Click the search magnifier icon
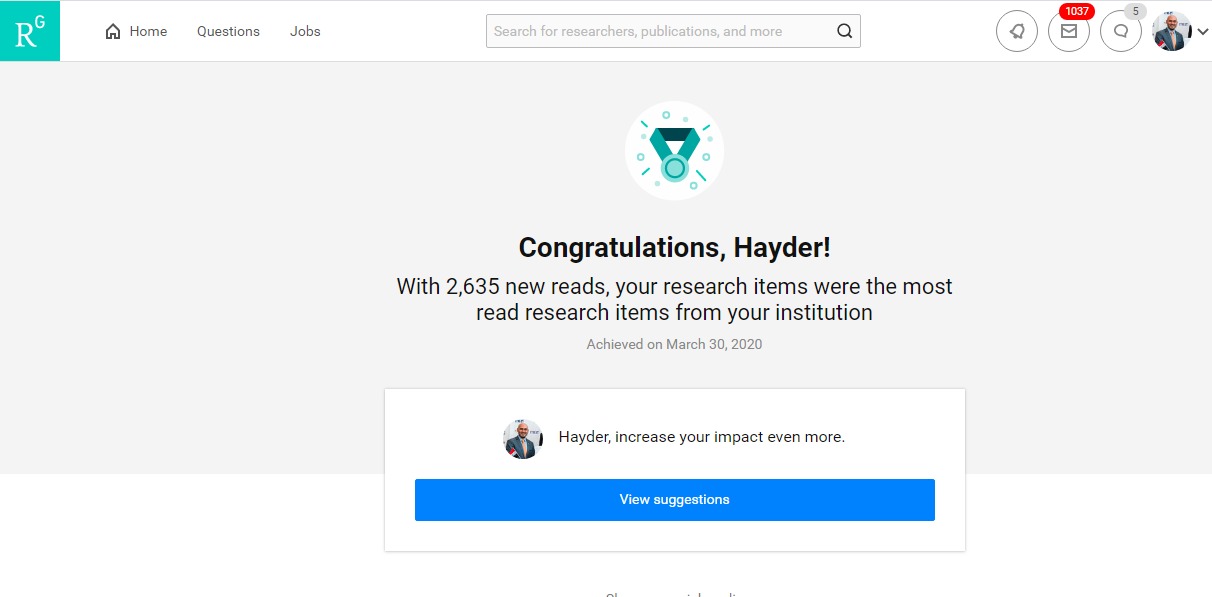The image size is (1212, 597). tap(845, 31)
